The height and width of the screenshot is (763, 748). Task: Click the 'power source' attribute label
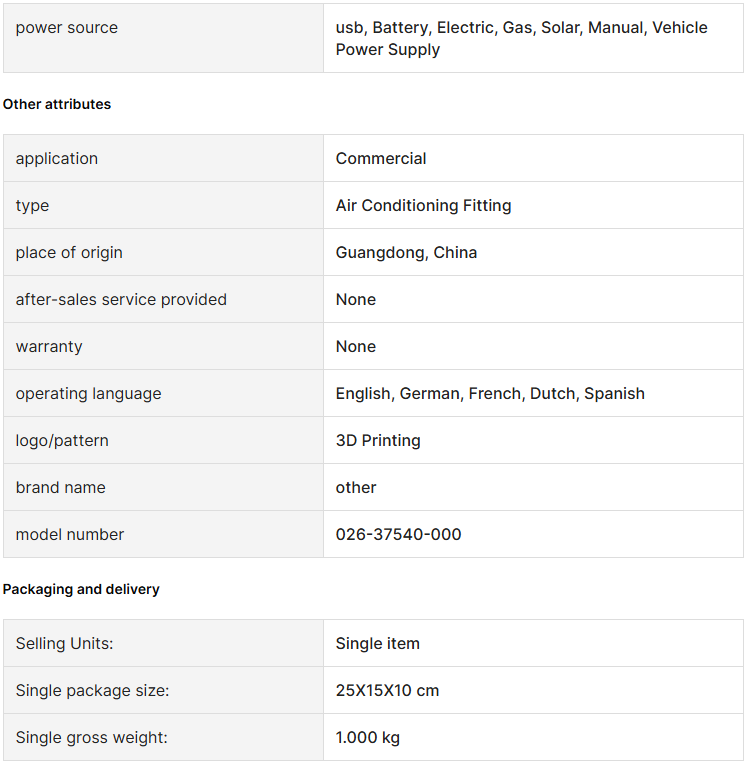tap(67, 28)
